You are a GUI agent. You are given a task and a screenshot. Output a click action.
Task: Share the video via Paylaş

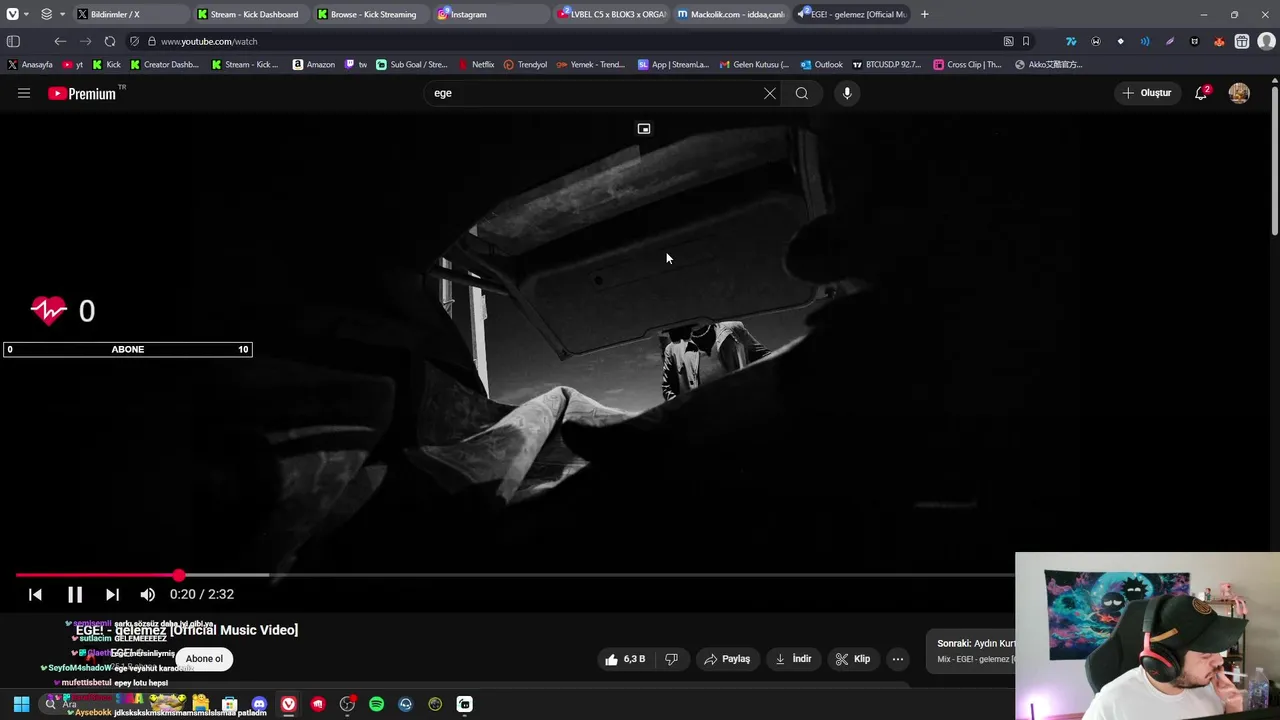727,659
